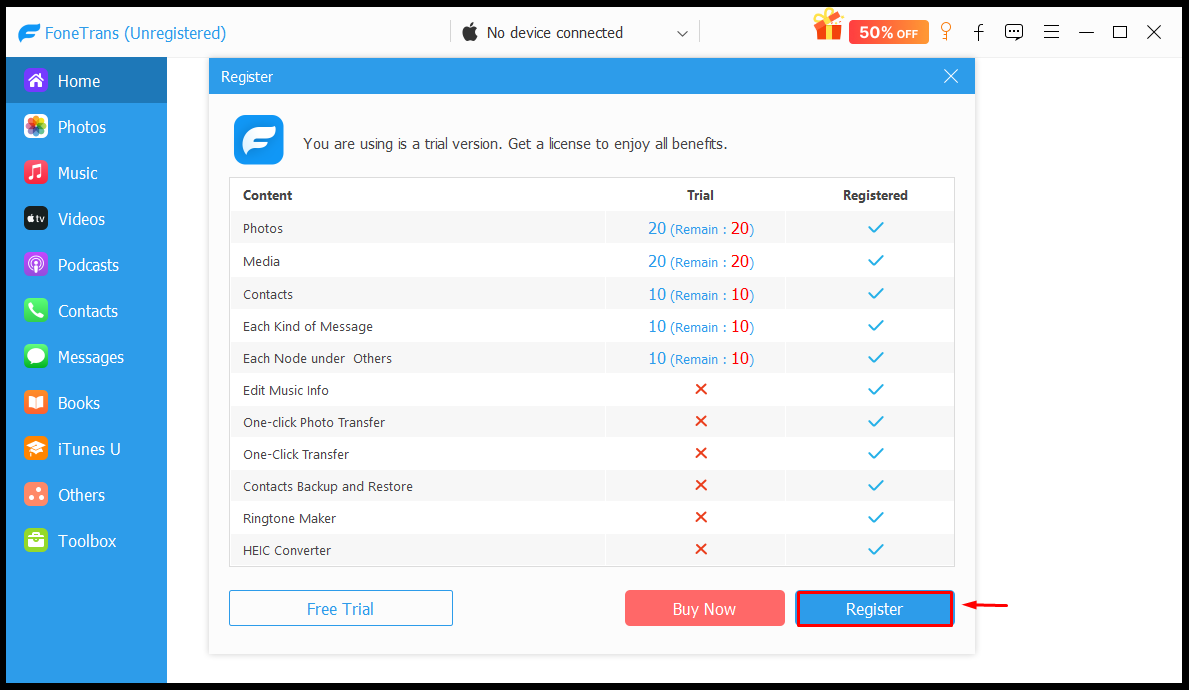Open the Facebook icon in title bar

pyautogui.click(x=979, y=32)
